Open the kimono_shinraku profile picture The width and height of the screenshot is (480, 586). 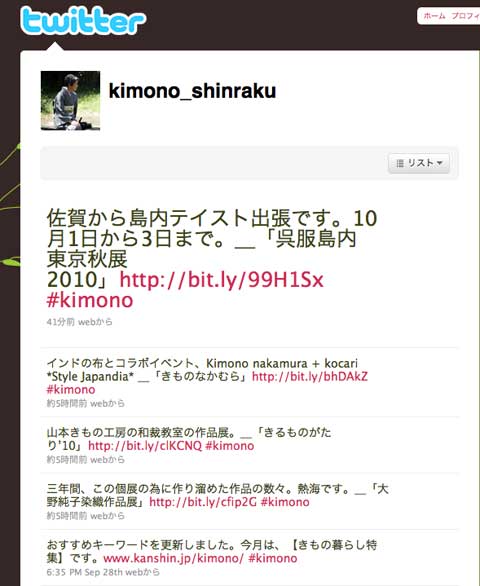click(70, 101)
